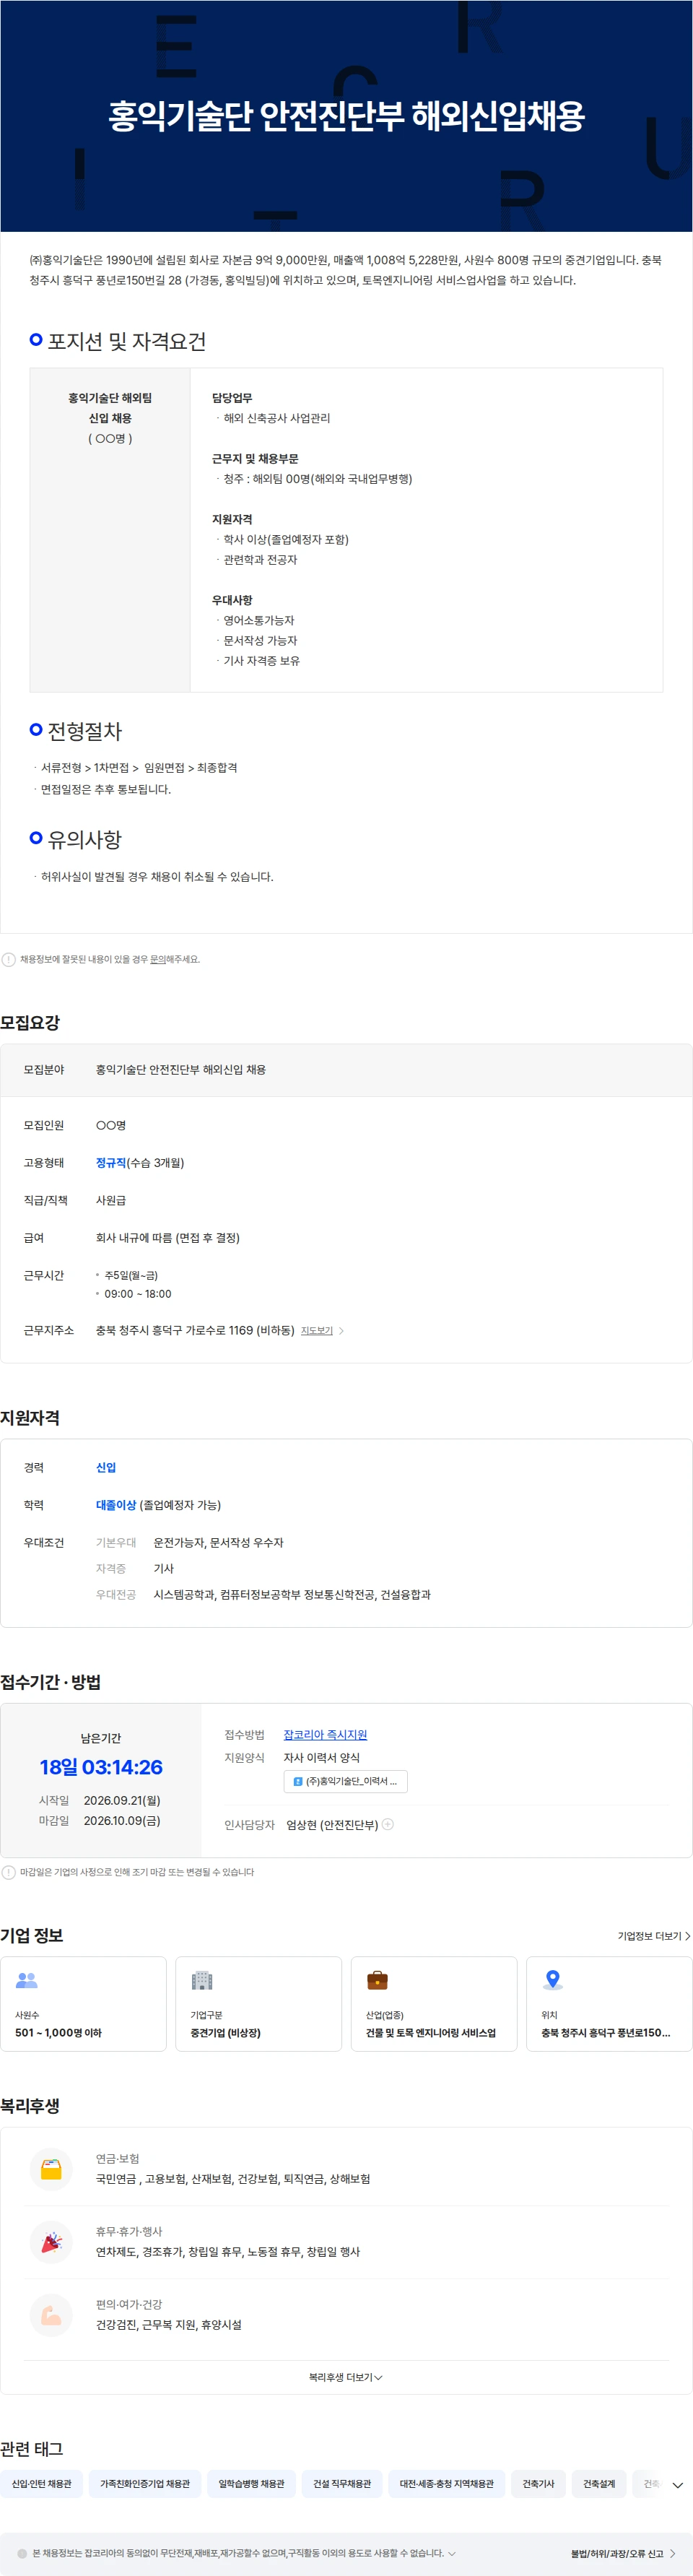This screenshot has height=2576, width=693.
Task: Click 잡코리아 즉시지원 apply link
Action: (325, 1735)
